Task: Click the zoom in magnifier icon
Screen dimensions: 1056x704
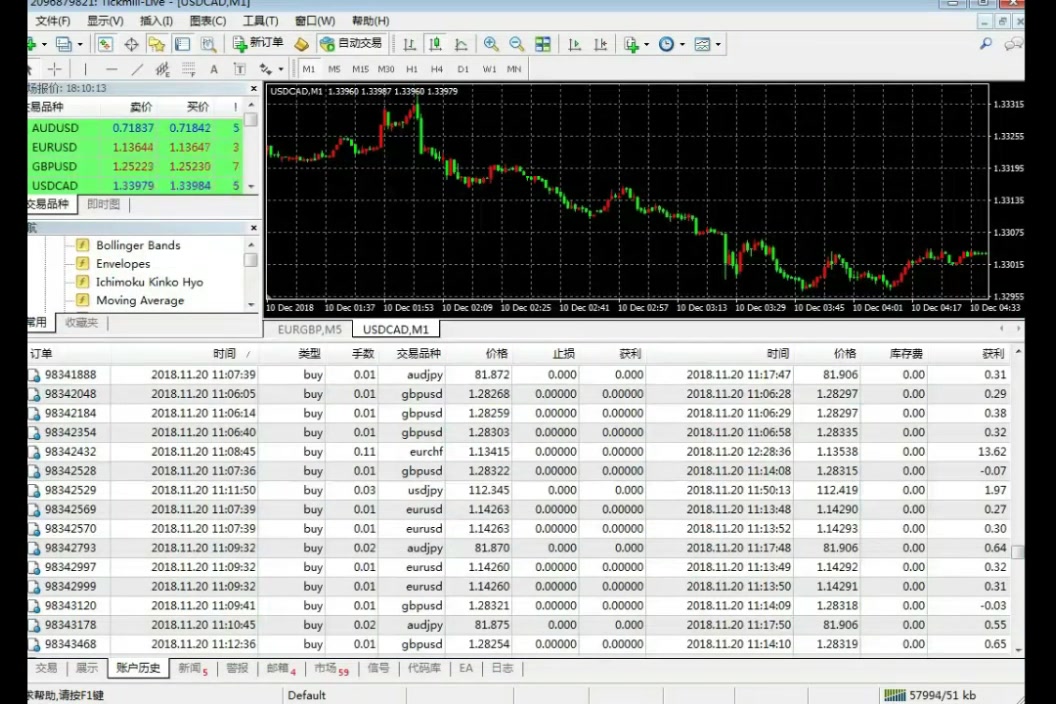Action: [x=491, y=44]
